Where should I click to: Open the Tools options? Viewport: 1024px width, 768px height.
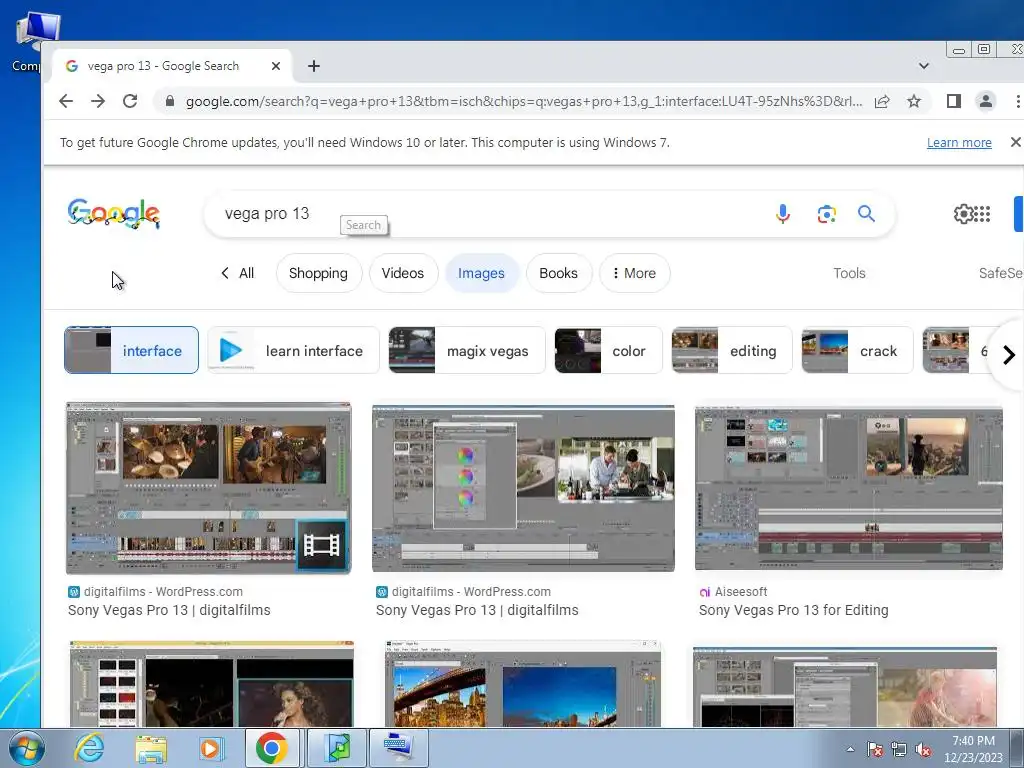coord(849,273)
